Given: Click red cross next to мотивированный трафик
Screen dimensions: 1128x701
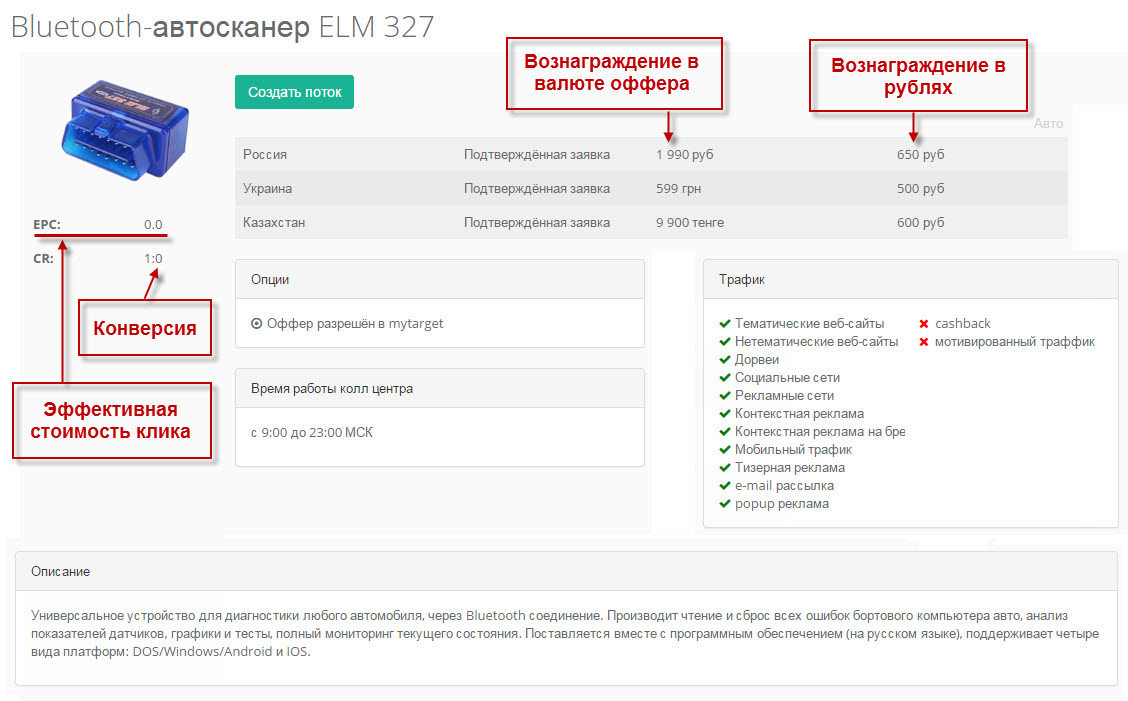Looking at the screenshot, I should coord(924,342).
